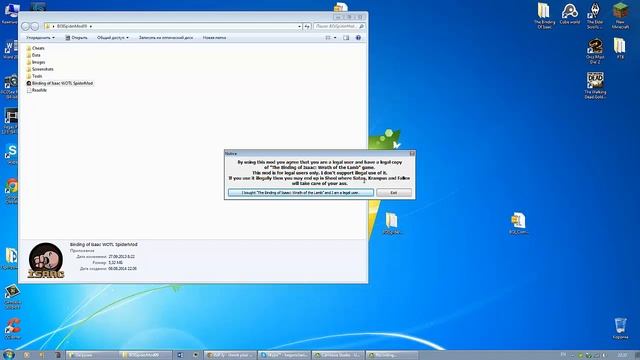Open the New Minecraft desktop icon
This screenshot has height=360, width=640.
[x=620, y=16]
